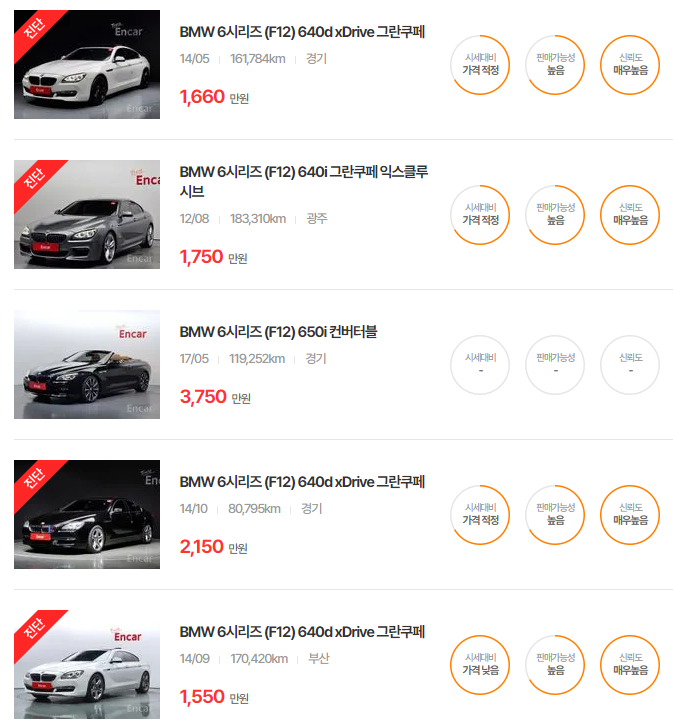The width and height of the screenshot is (673, 725).
Task: Click the 판매가능성 높음 circle on the 1,750 listing
Action: (x=555, y=215)
